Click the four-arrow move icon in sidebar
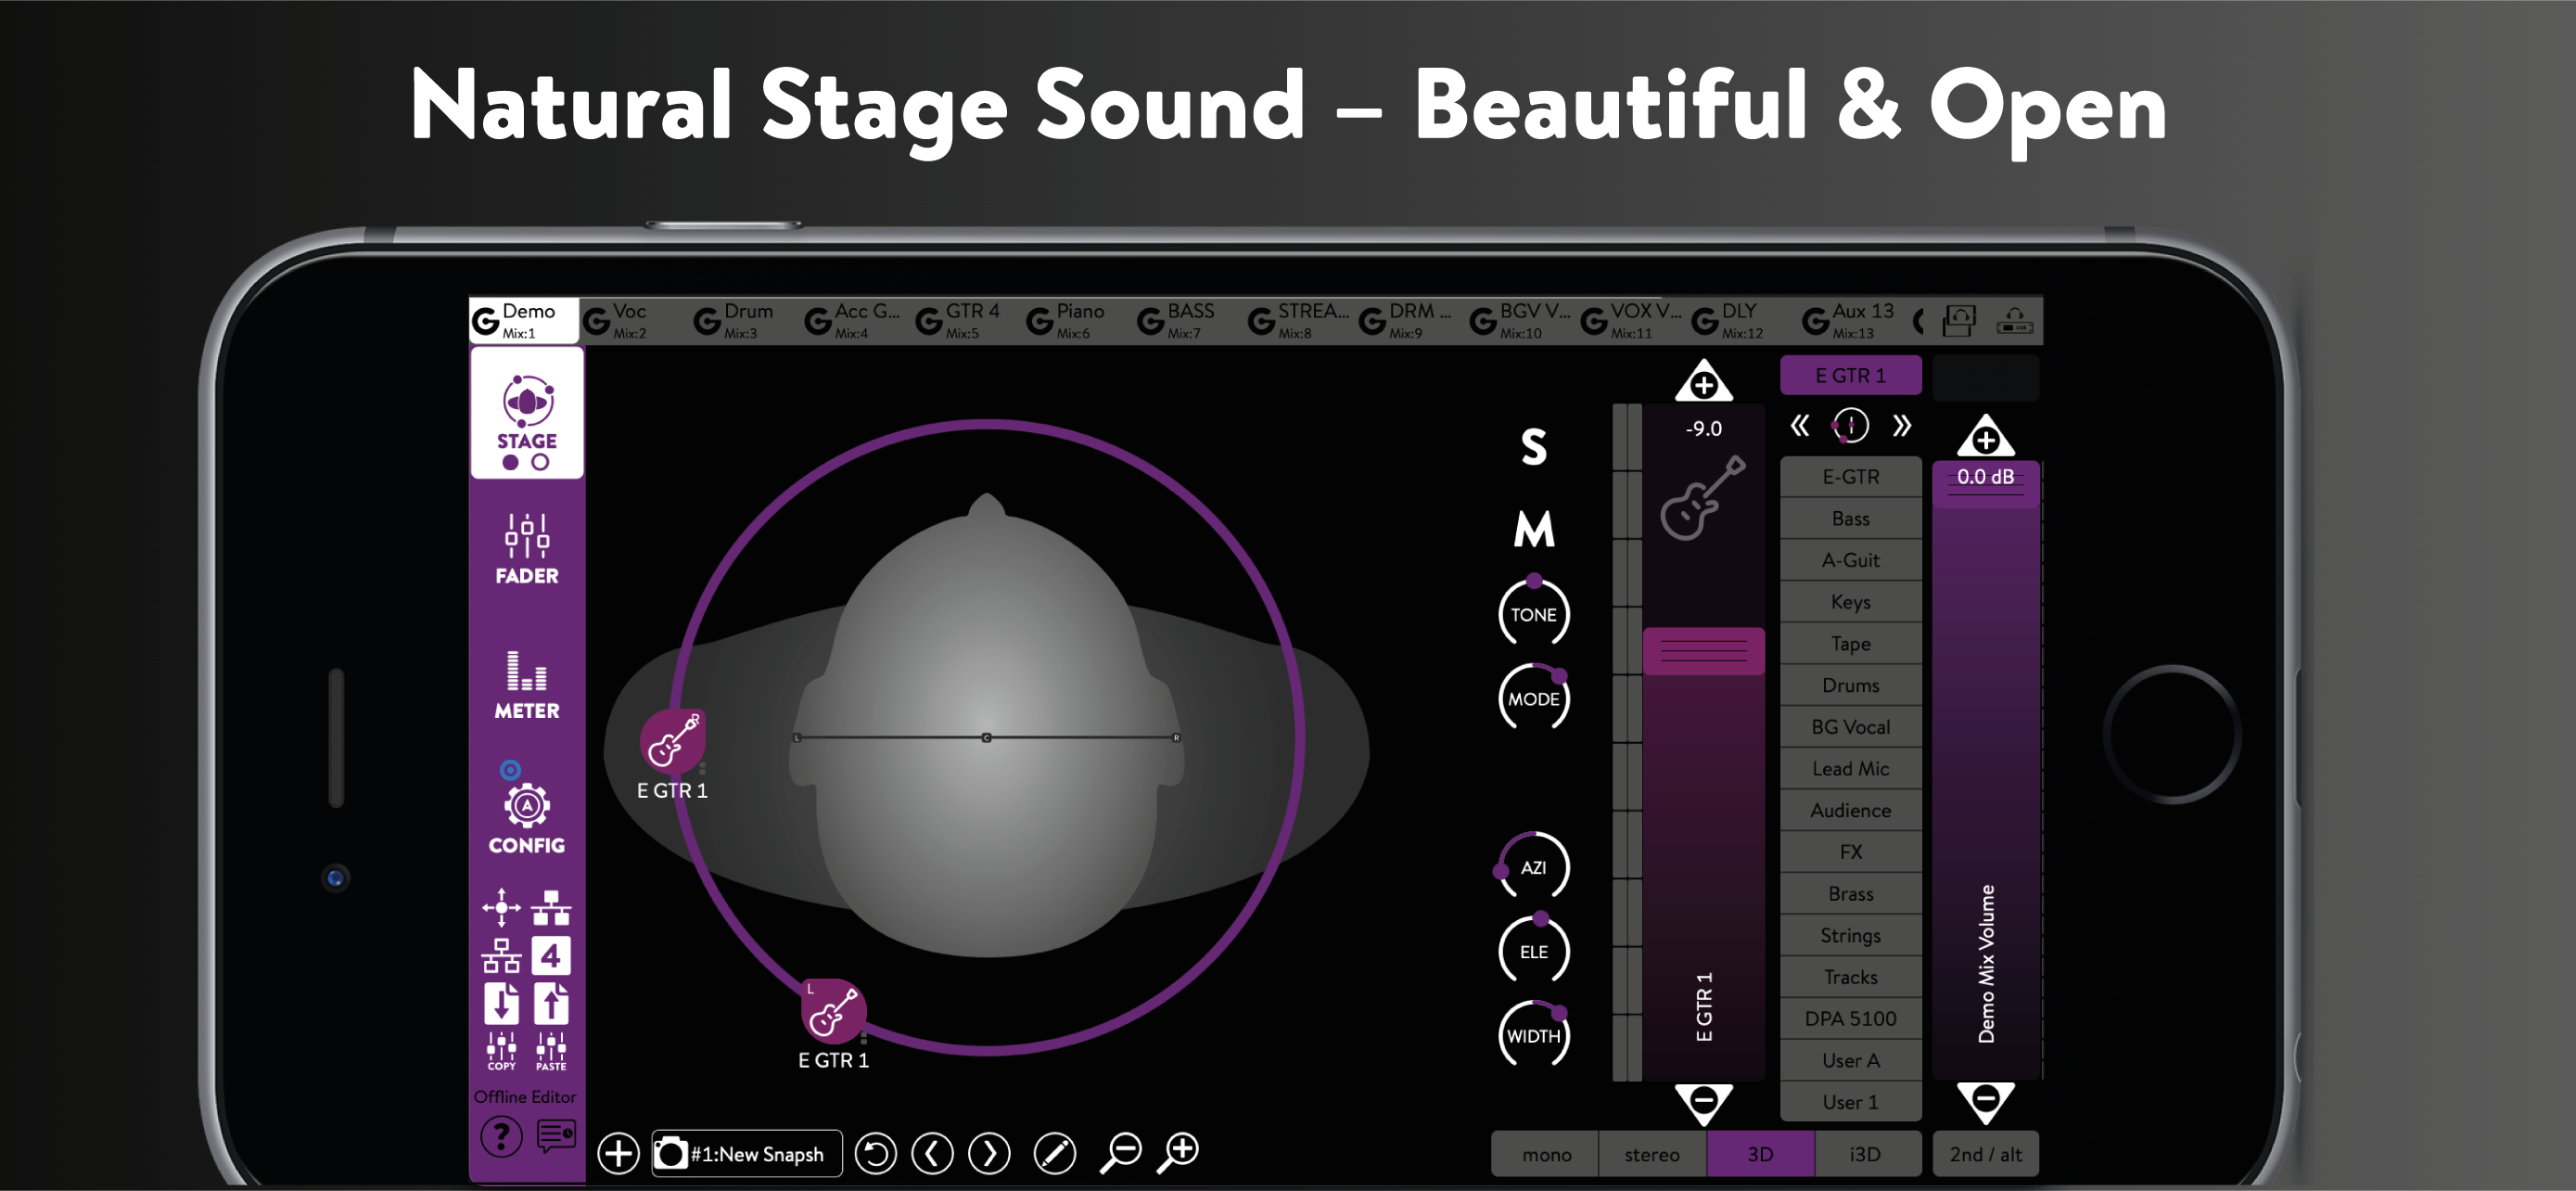The height and width of the screenshot is (1191, 2576). click(501, 908)
